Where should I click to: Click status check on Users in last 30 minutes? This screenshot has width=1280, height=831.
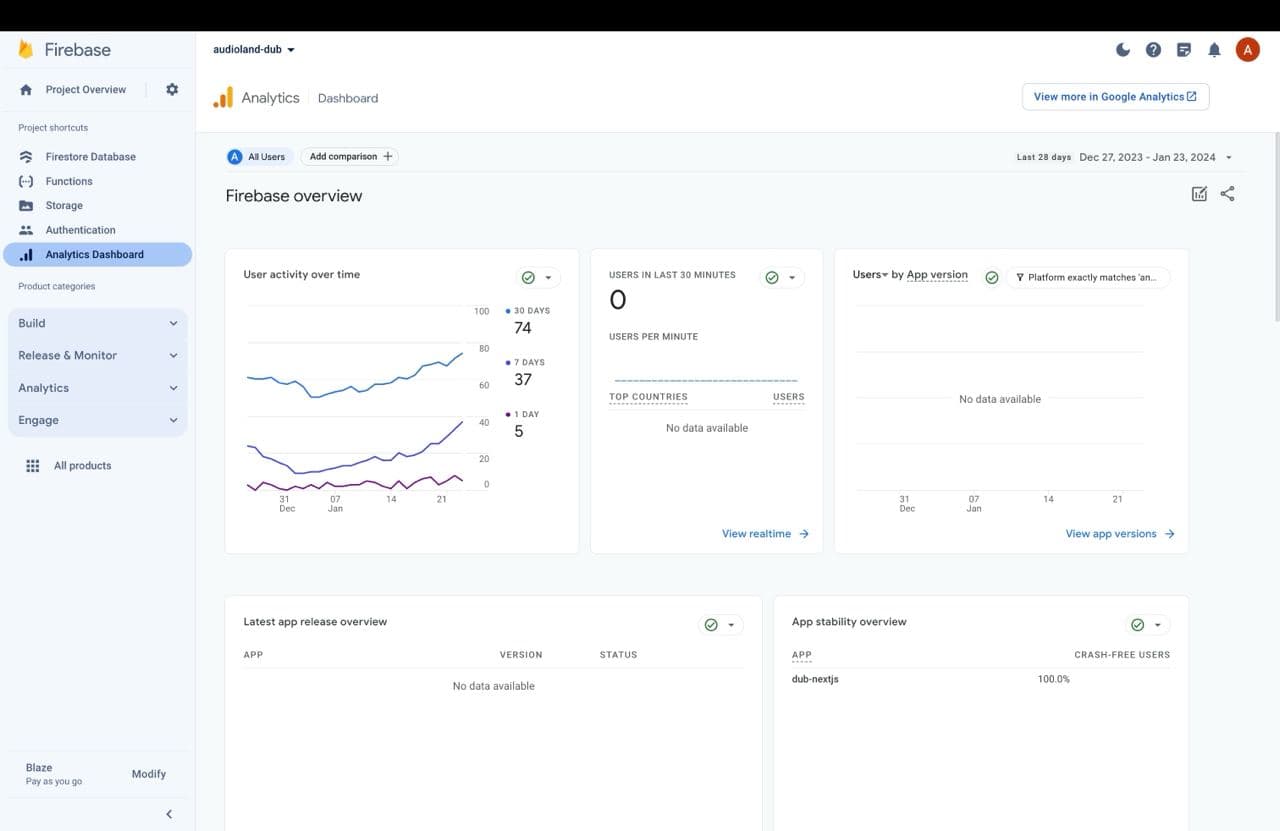click(x=772, y=278)
